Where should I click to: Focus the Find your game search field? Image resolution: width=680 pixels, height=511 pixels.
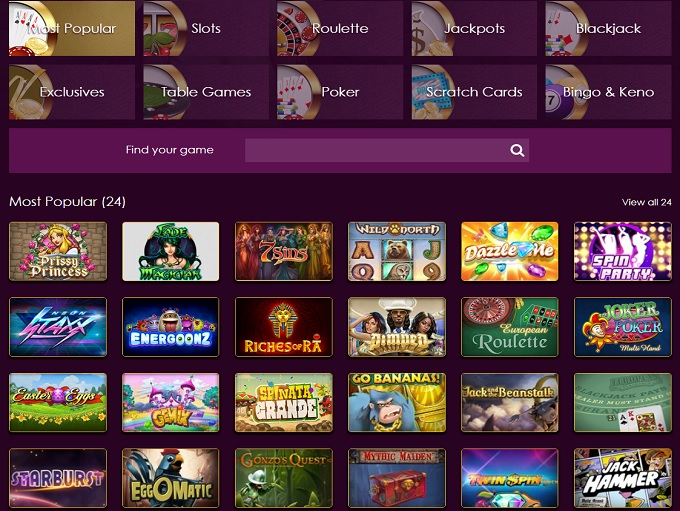pos(375,150)
